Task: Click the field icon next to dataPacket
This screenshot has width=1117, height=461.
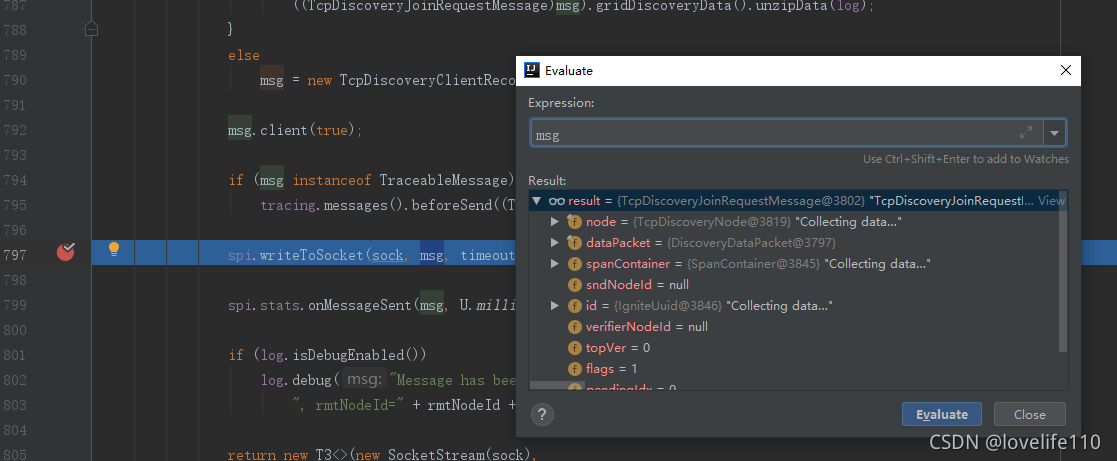Action: tap(575, 243)
